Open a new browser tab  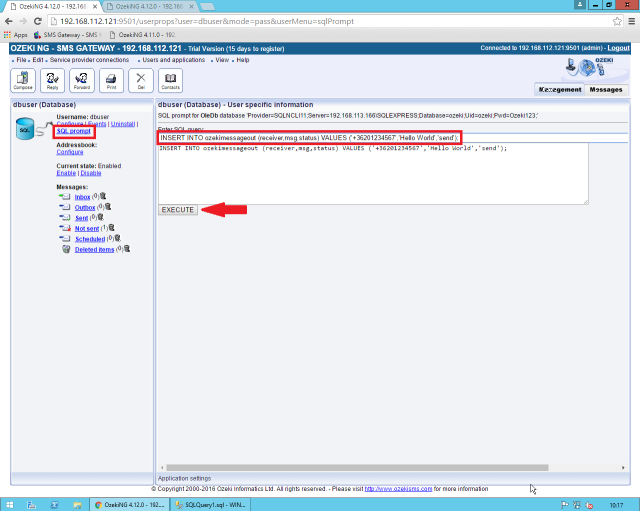point(207,7)
